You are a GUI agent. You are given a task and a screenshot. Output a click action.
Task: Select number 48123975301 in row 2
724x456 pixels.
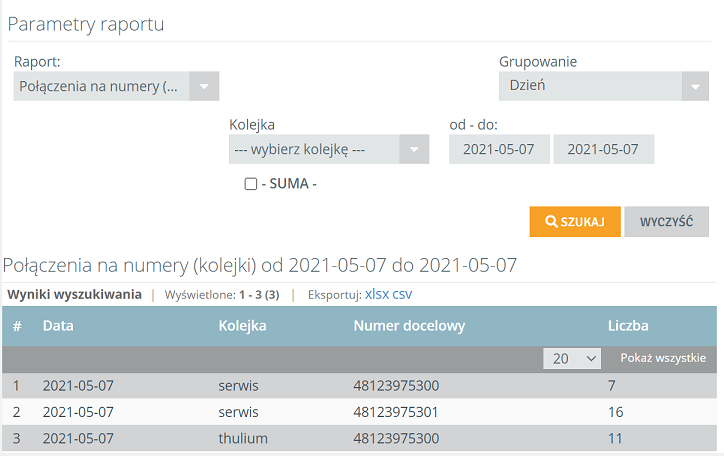point(396,412)
